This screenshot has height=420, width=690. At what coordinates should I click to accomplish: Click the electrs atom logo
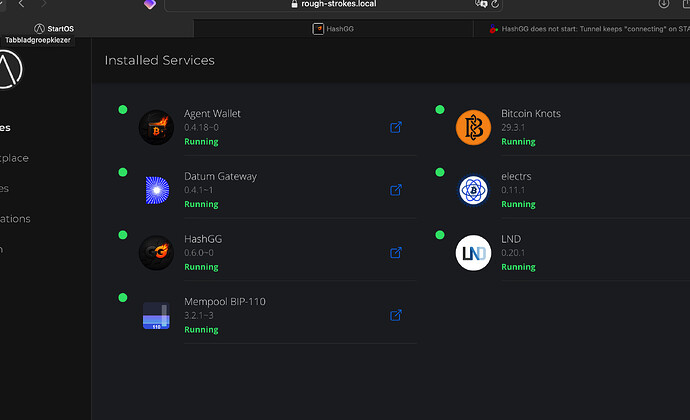[x=473, y=190]
